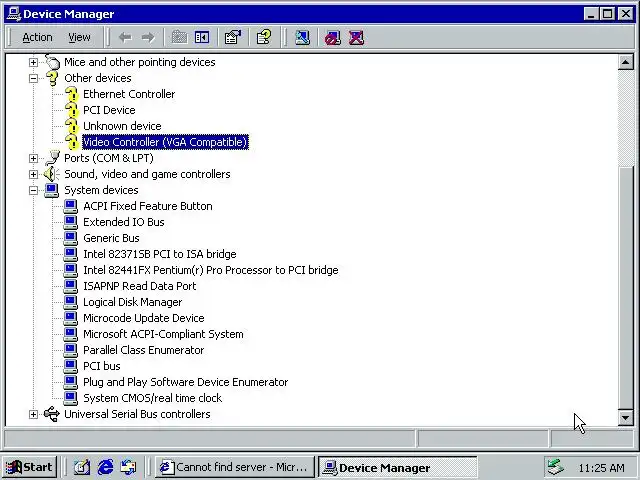Click the Uninstall device toolbar icon
This screenshot has height=480, width=640.
[x=356, y=38]
